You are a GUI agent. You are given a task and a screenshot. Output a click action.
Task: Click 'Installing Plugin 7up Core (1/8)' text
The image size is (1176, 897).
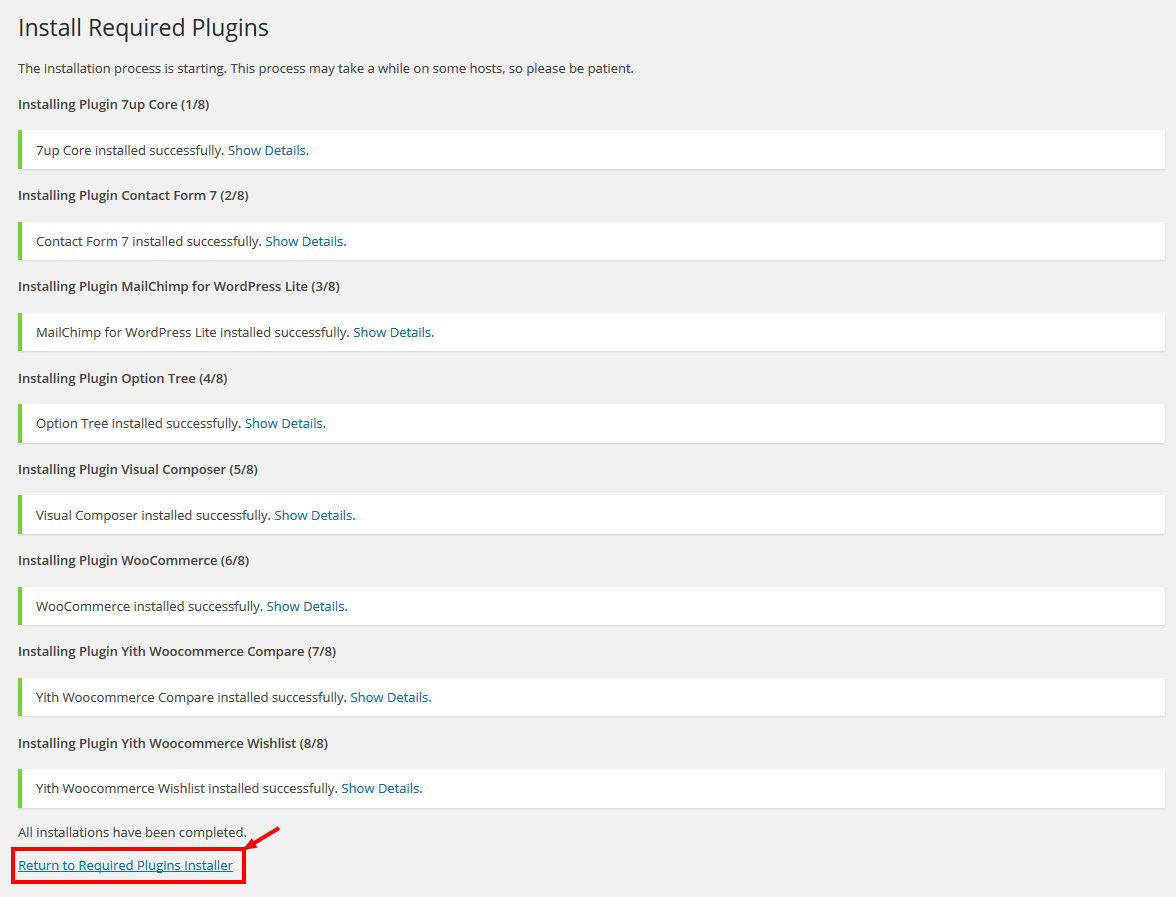pos(113,104)
